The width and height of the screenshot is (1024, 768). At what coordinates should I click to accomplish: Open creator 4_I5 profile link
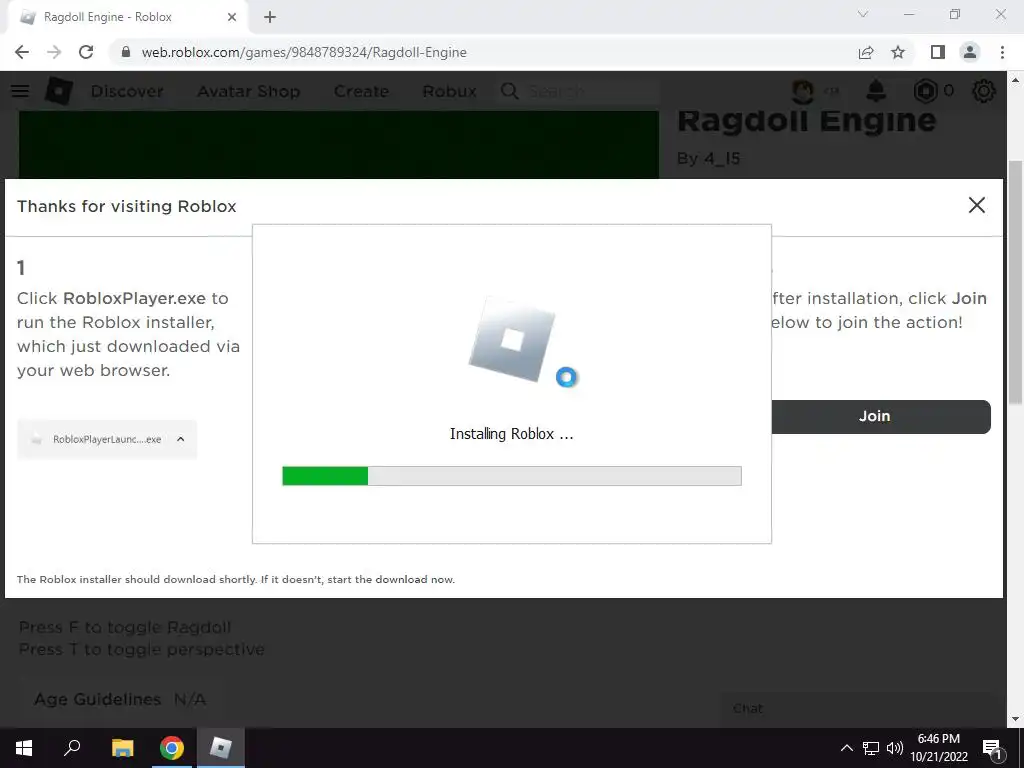(722, 159)
